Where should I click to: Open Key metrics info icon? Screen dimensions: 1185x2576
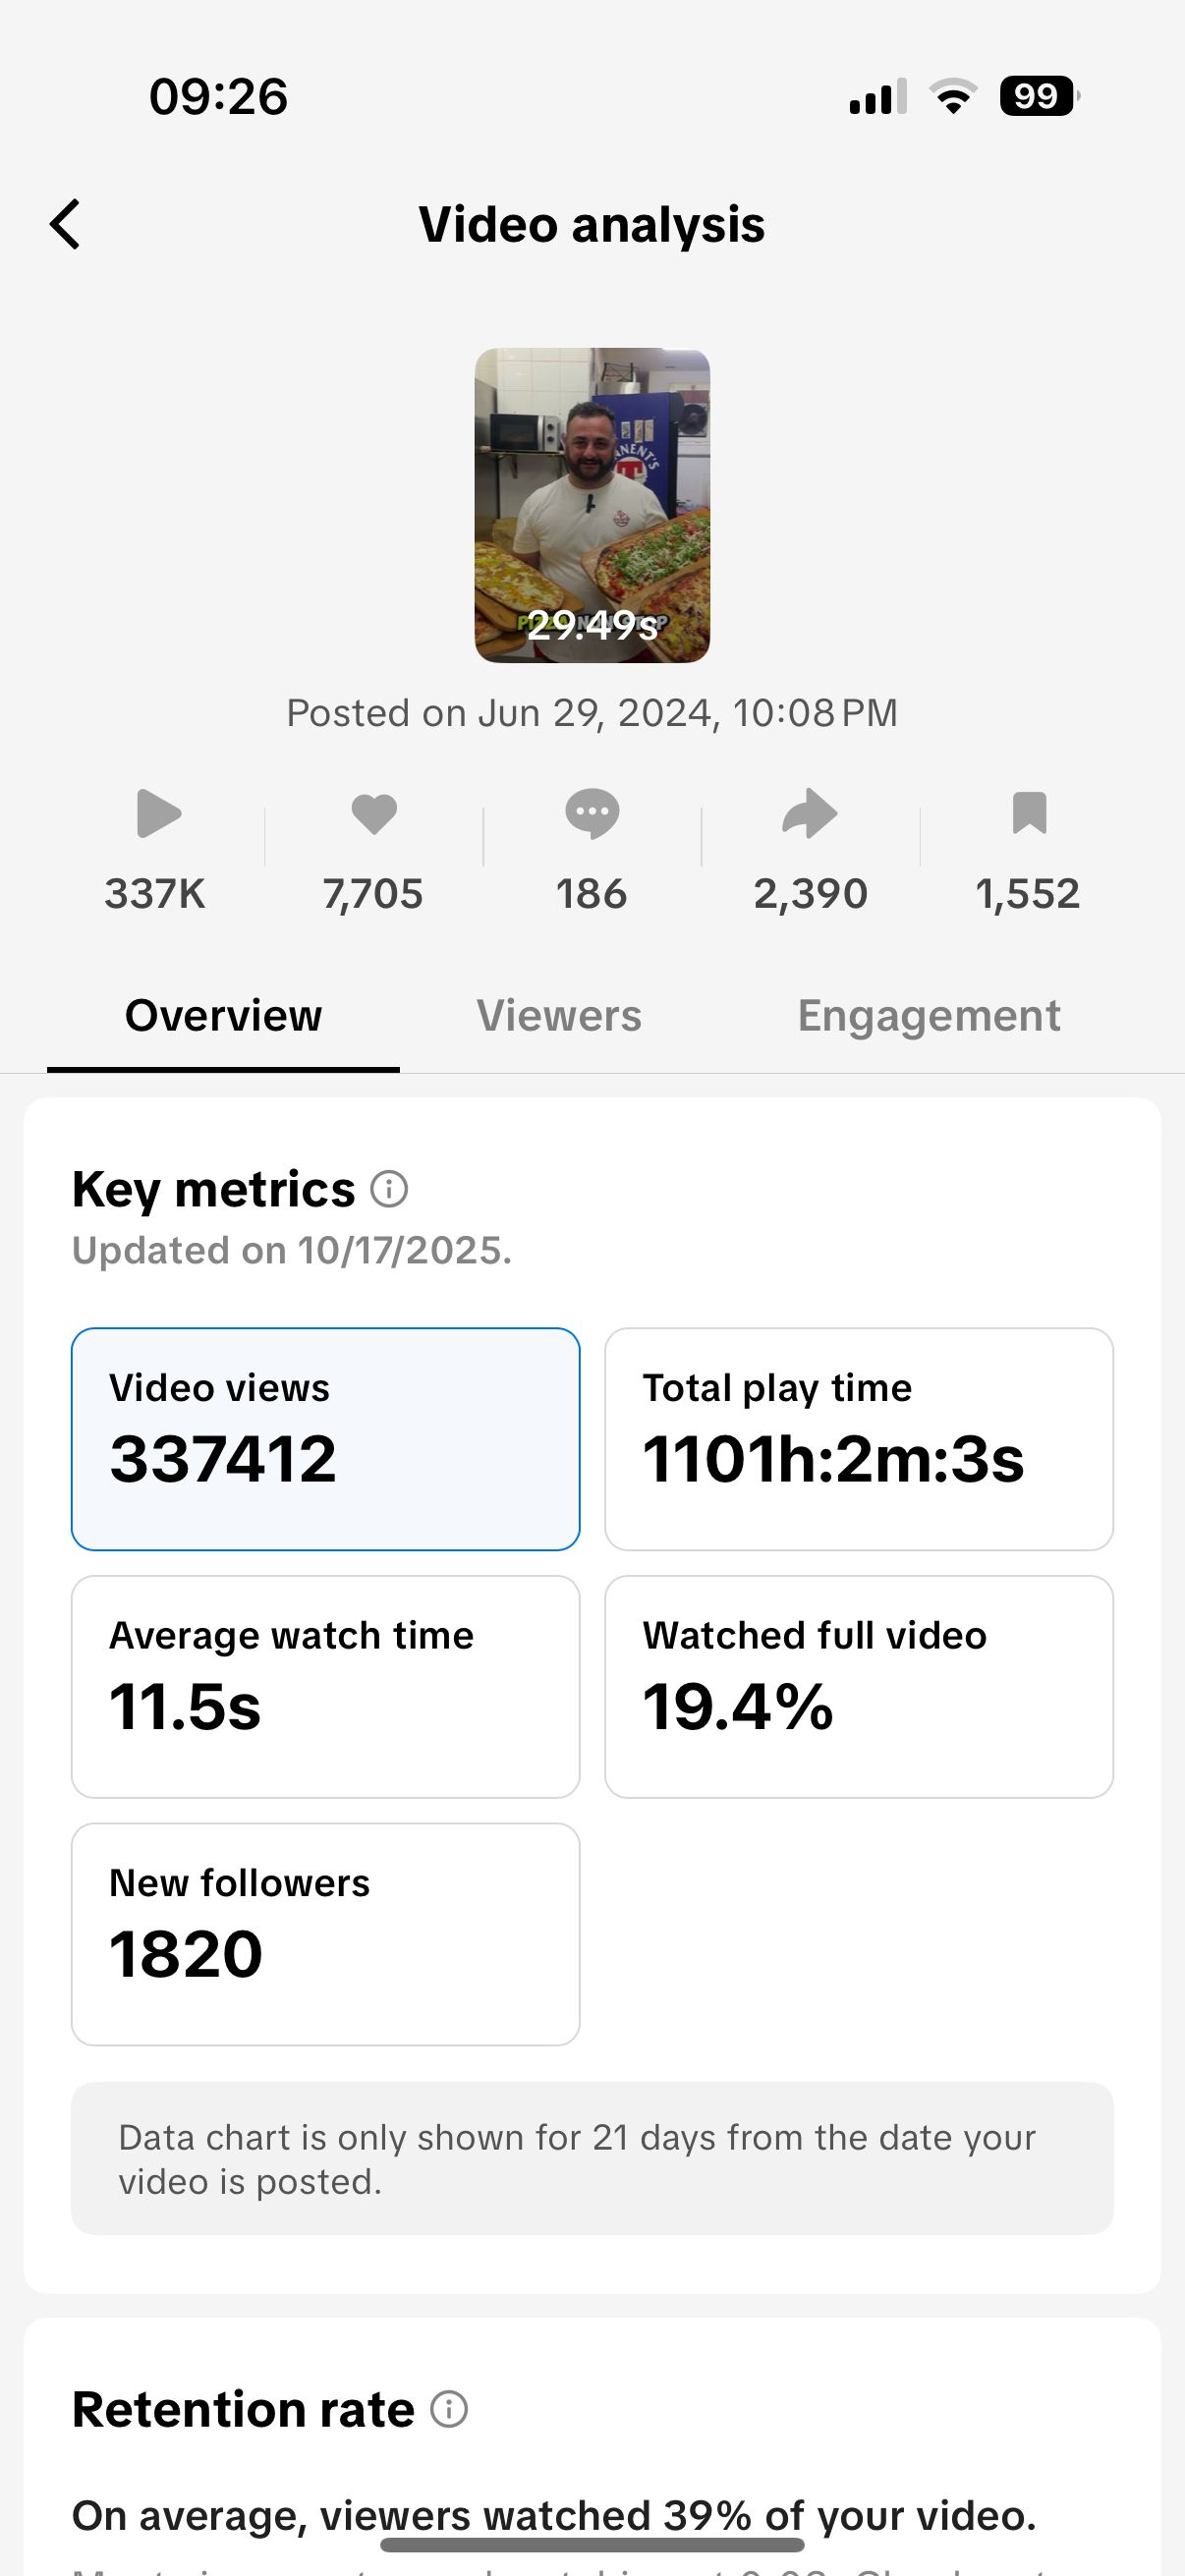(389, 1189)
